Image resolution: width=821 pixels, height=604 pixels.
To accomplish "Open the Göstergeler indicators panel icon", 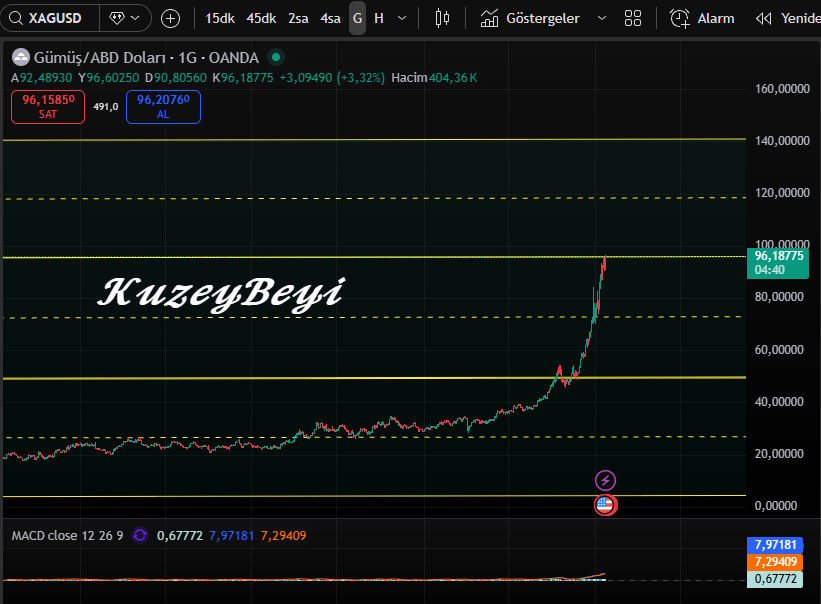I will pos(489,18).
